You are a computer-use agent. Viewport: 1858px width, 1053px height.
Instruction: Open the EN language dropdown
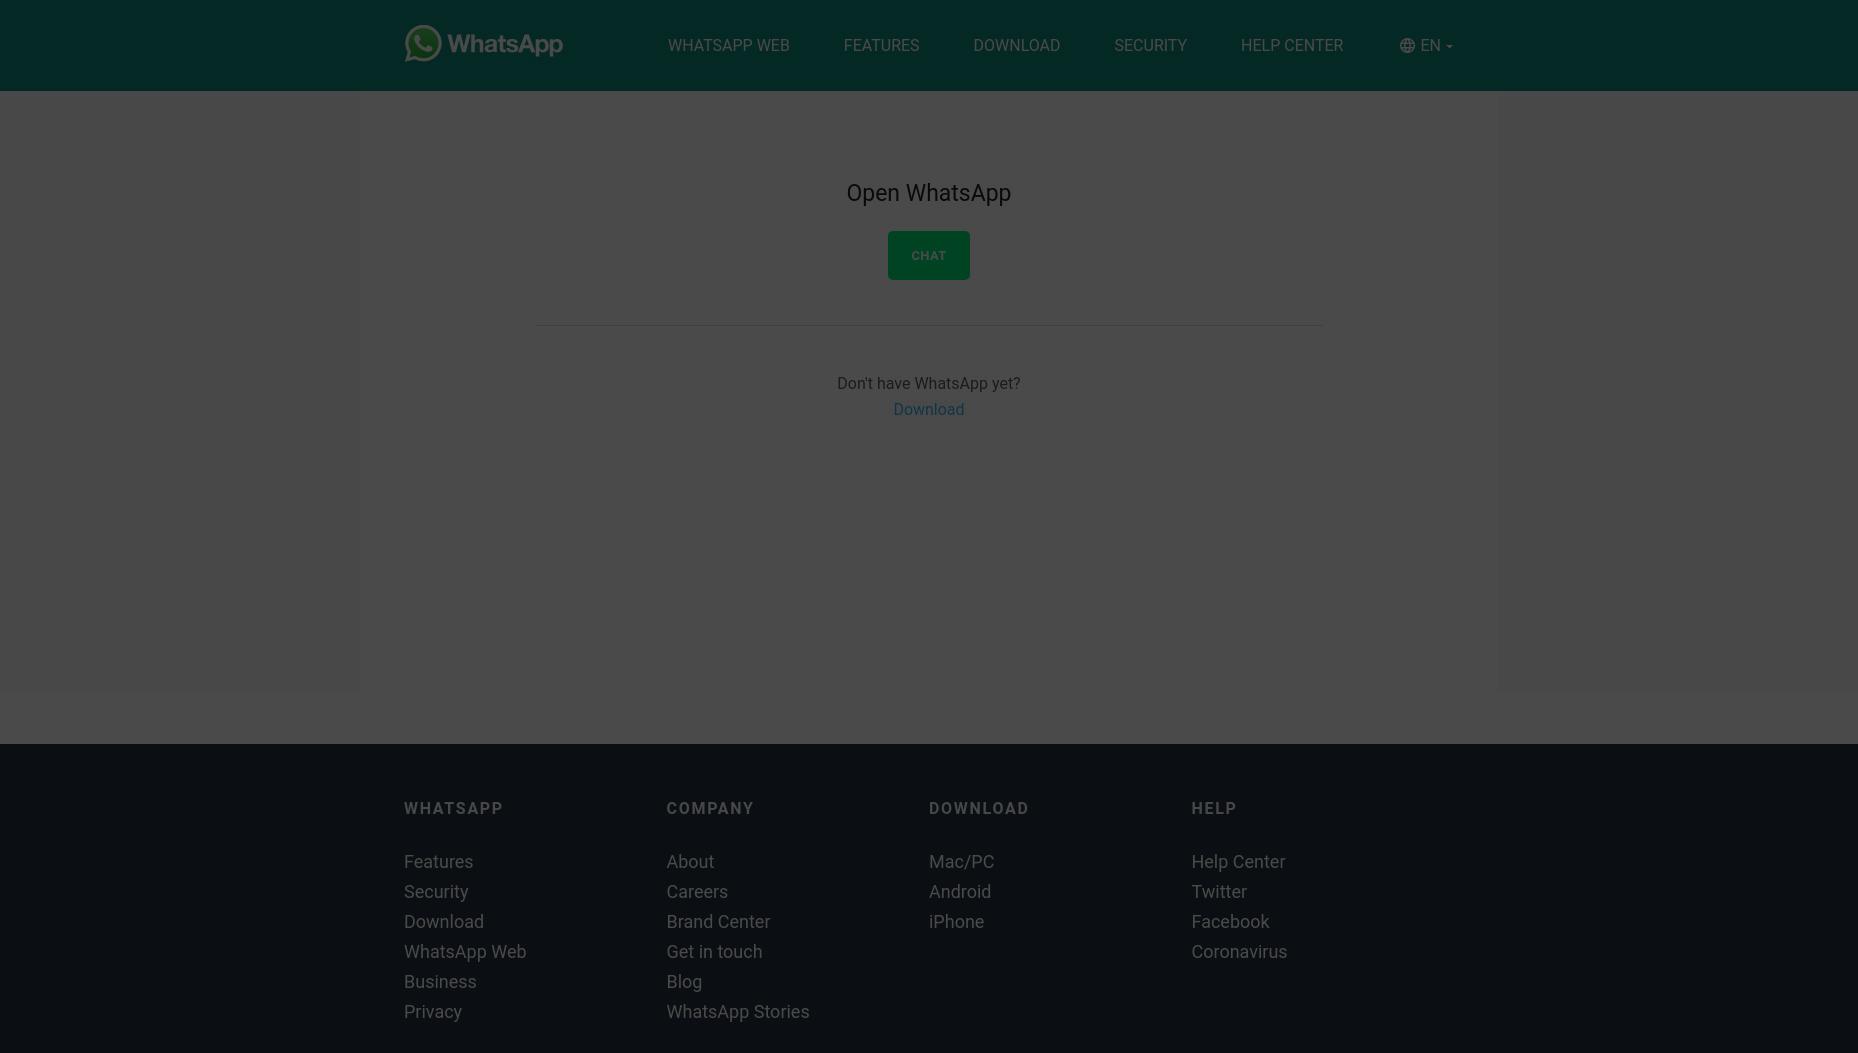coord(1426,46)
